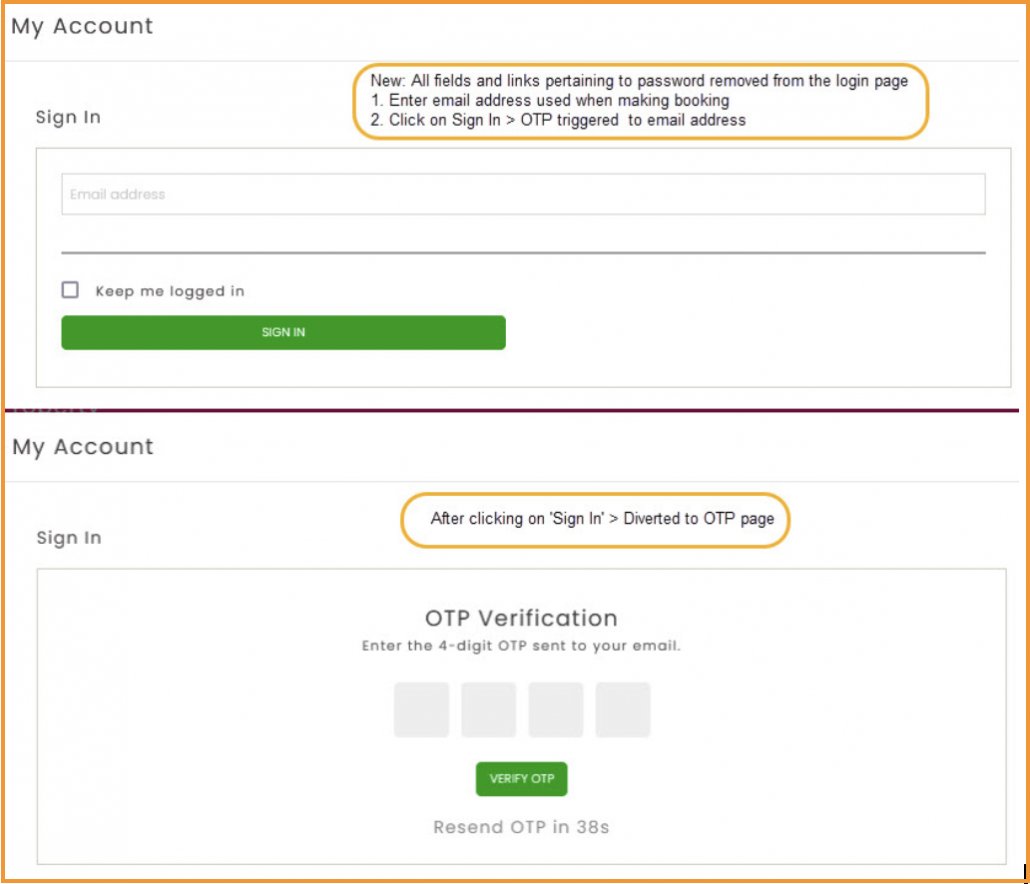Select the second OTP digit box
Viewport: 1030px width, 884px height.
tap(488, 710)
